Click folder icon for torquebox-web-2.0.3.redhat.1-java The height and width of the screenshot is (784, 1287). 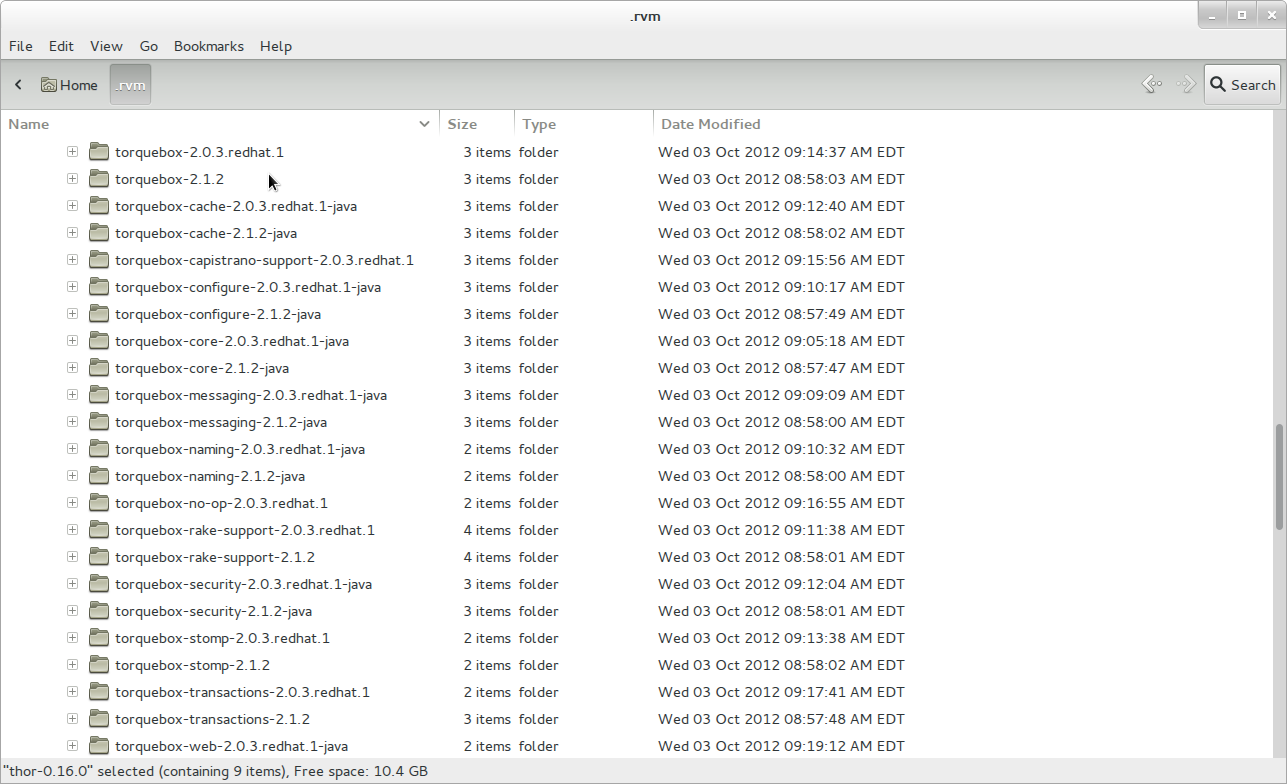click(x=98, y=746)
